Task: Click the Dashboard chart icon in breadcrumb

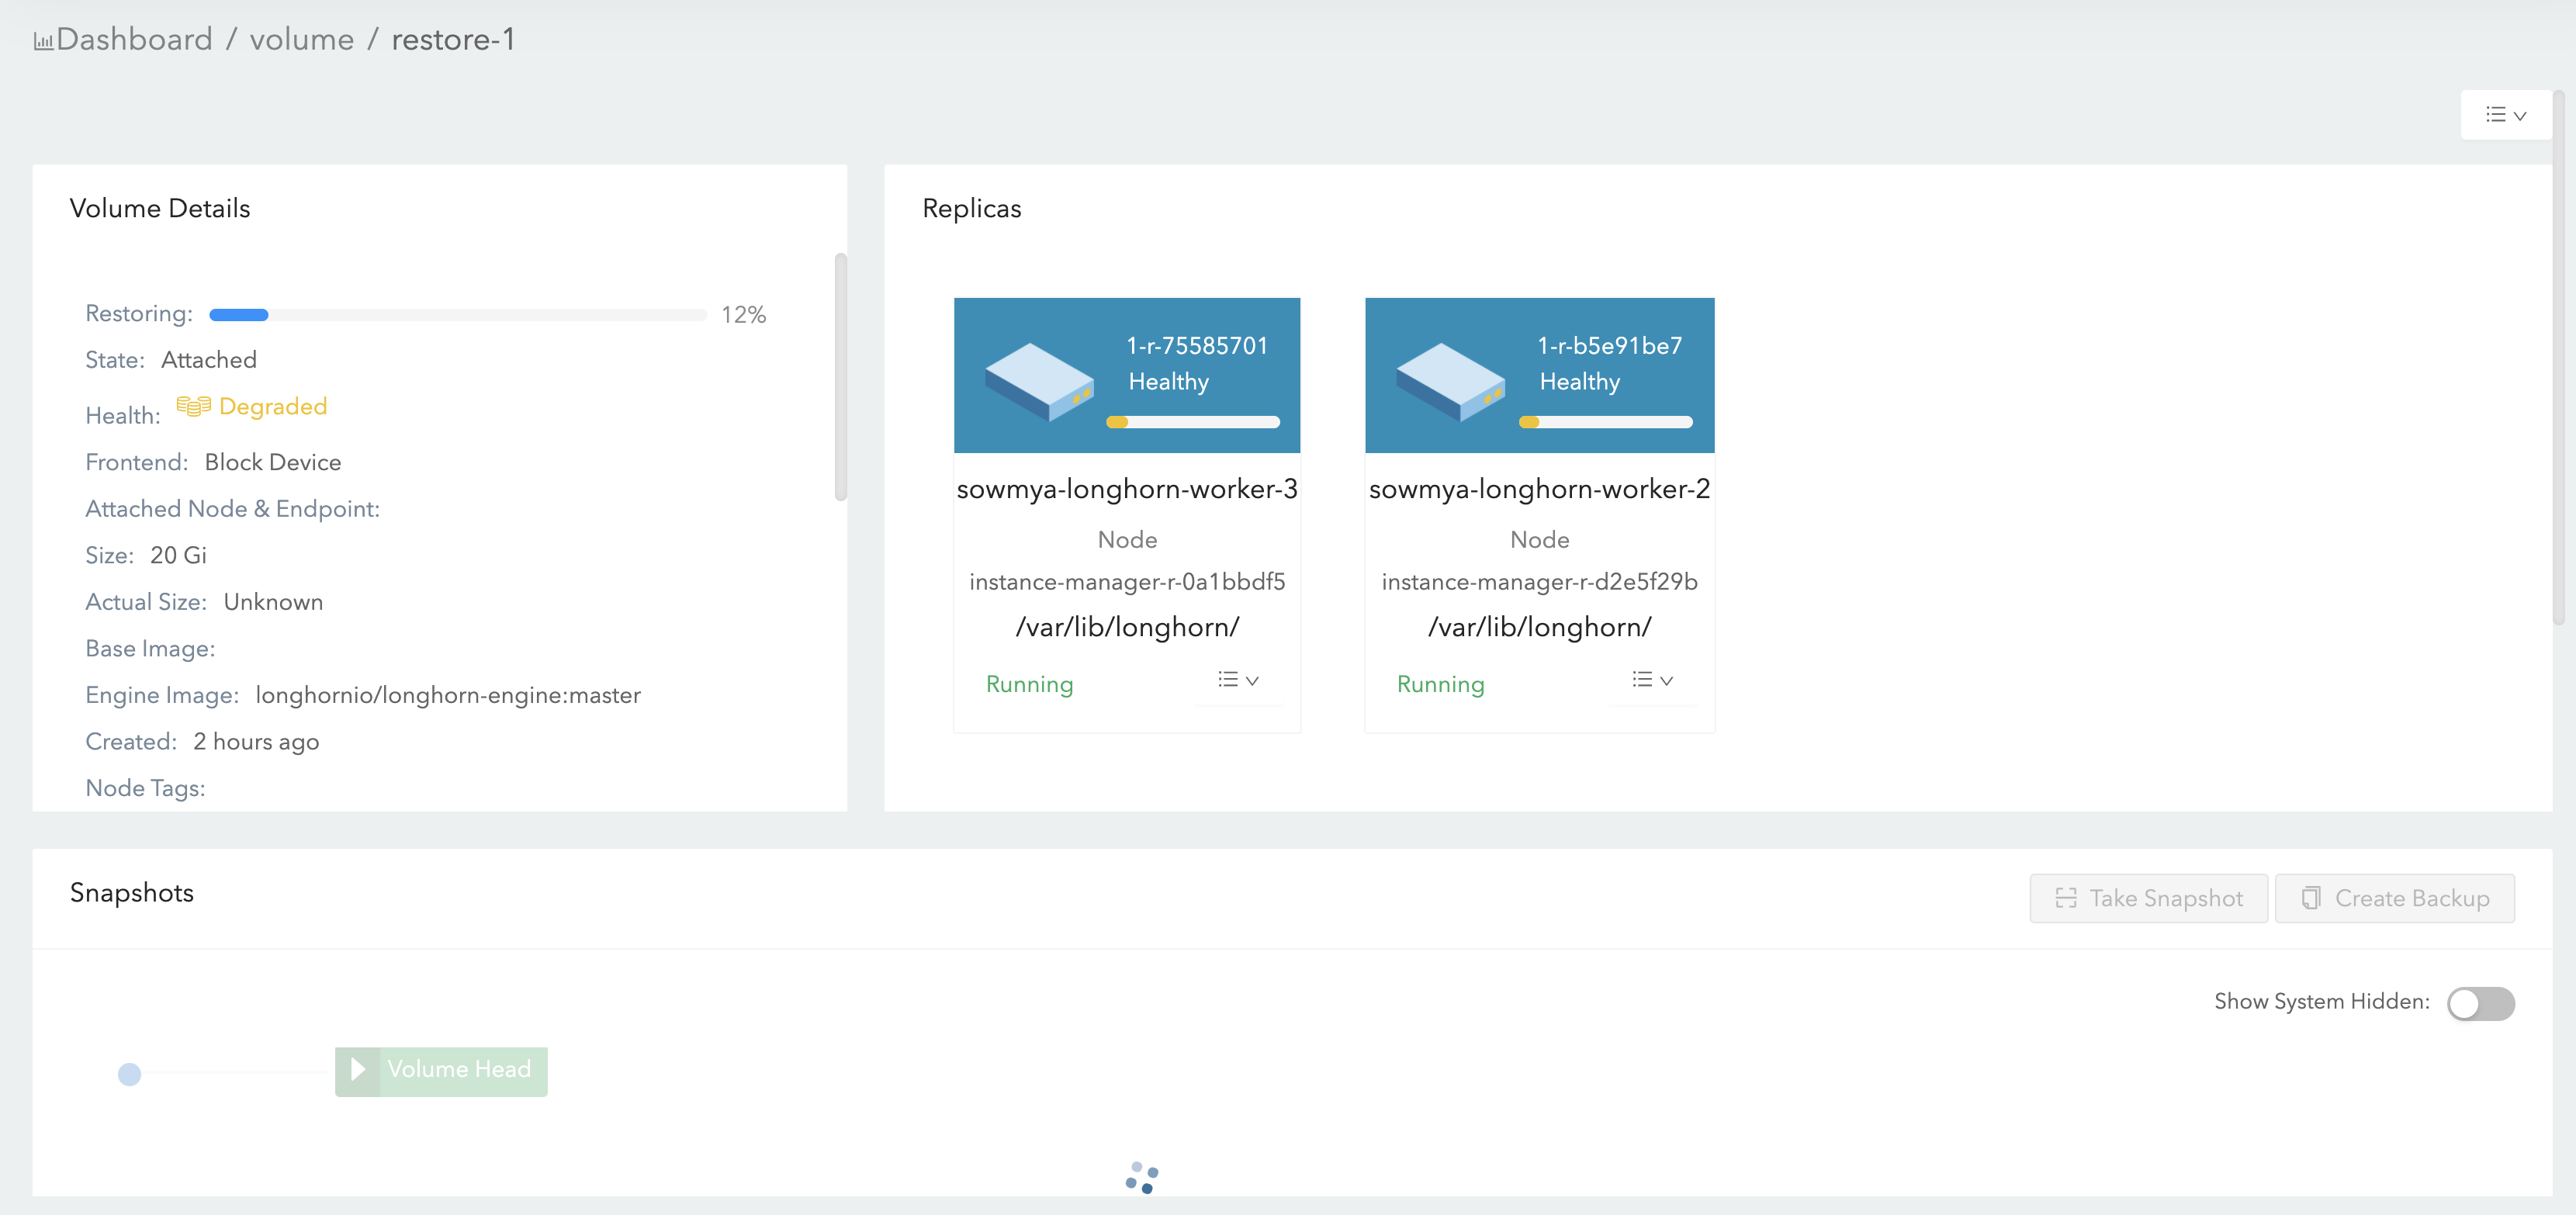Action: [43, 41]
